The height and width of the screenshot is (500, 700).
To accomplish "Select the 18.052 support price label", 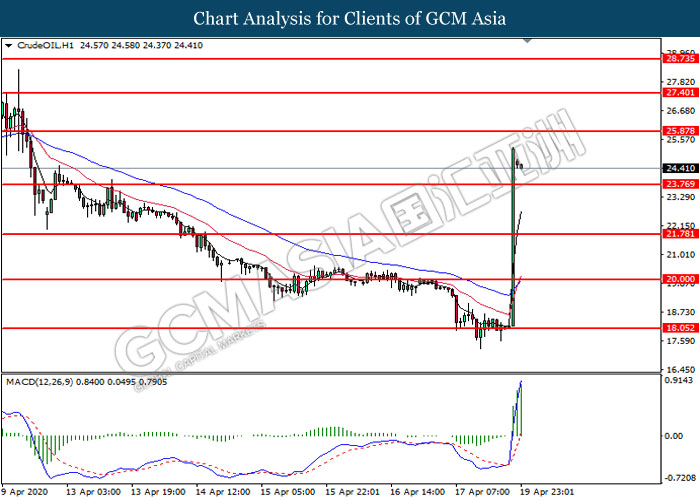I will (x=680, y=328).
